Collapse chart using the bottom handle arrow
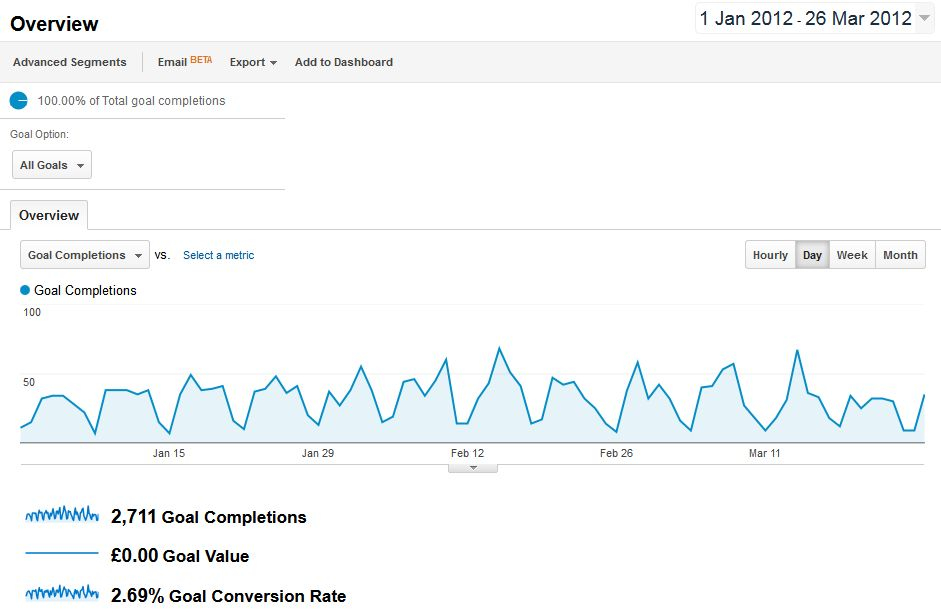Screen dimensions: 941x616 tap(473, 467)
